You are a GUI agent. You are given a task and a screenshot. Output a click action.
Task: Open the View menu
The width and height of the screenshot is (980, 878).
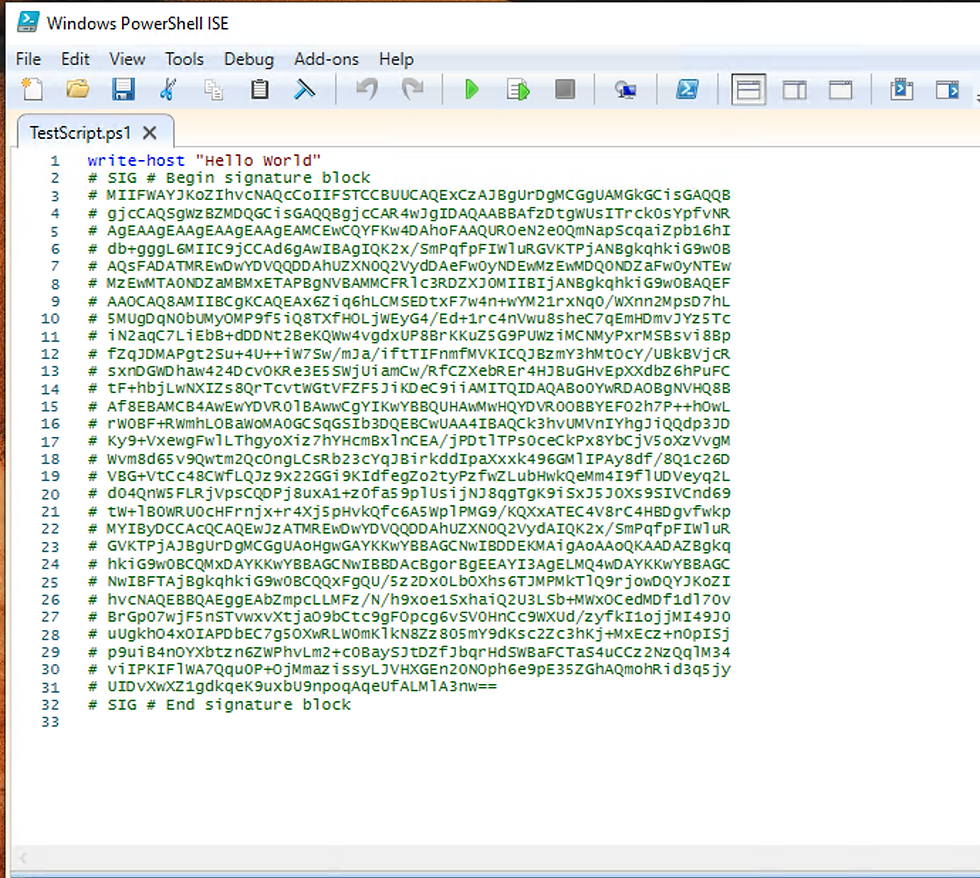(x=127, y=59)
